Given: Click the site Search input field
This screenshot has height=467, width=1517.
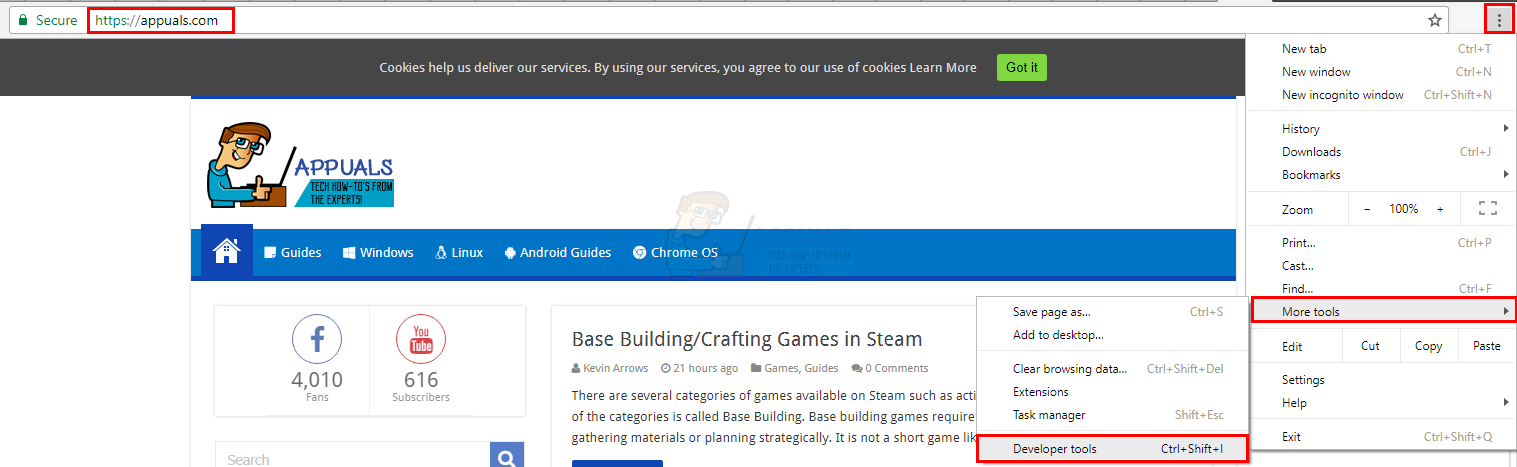Looking at the screenshot, I should click(x=352, y=456).
